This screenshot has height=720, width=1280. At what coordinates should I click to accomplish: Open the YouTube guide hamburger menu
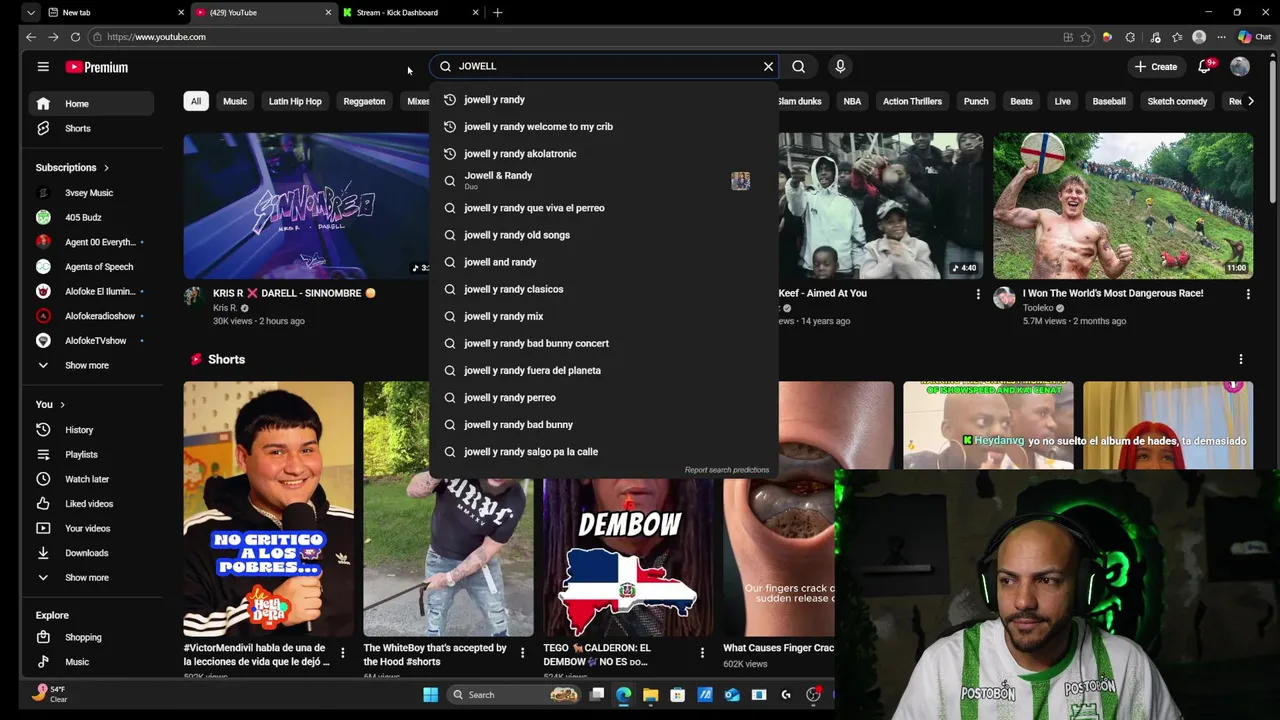(x=43, y=67)
